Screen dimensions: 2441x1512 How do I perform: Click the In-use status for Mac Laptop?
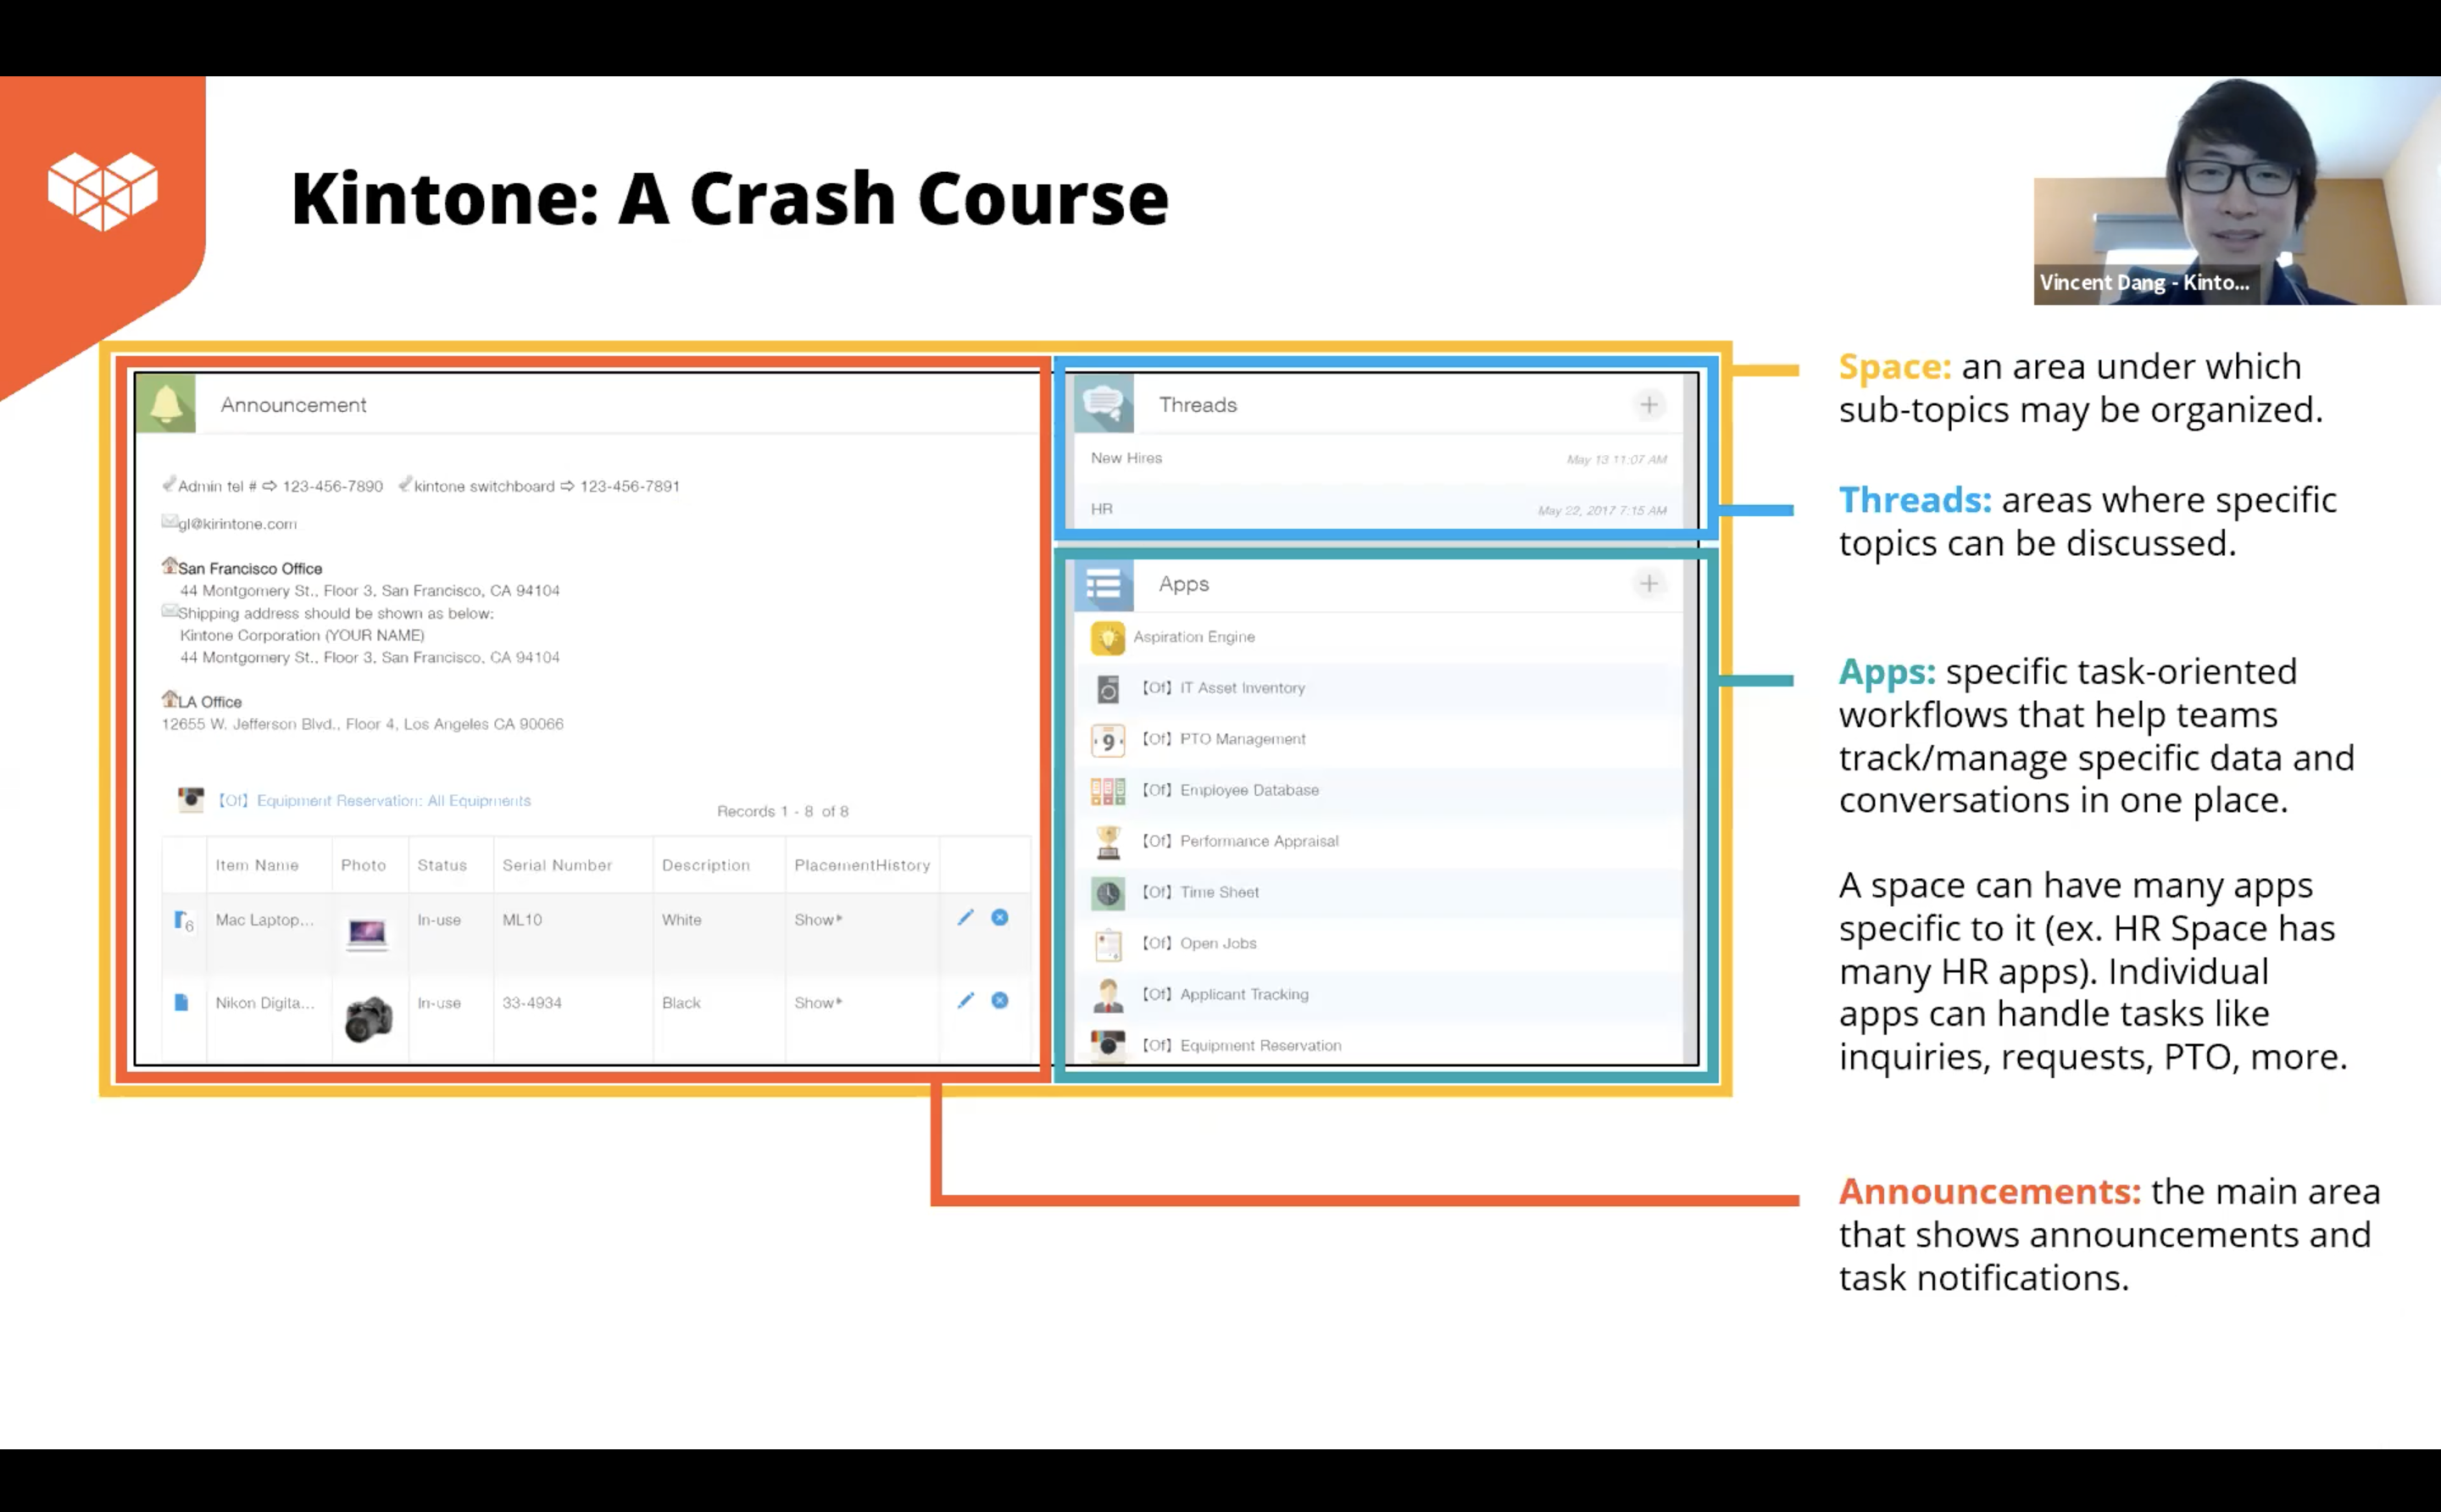pos(439,920)
